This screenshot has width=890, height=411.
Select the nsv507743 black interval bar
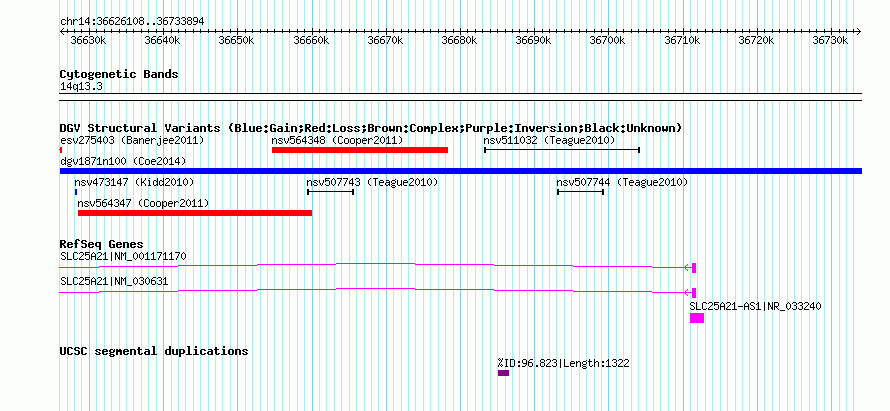[x=330, y=192]
